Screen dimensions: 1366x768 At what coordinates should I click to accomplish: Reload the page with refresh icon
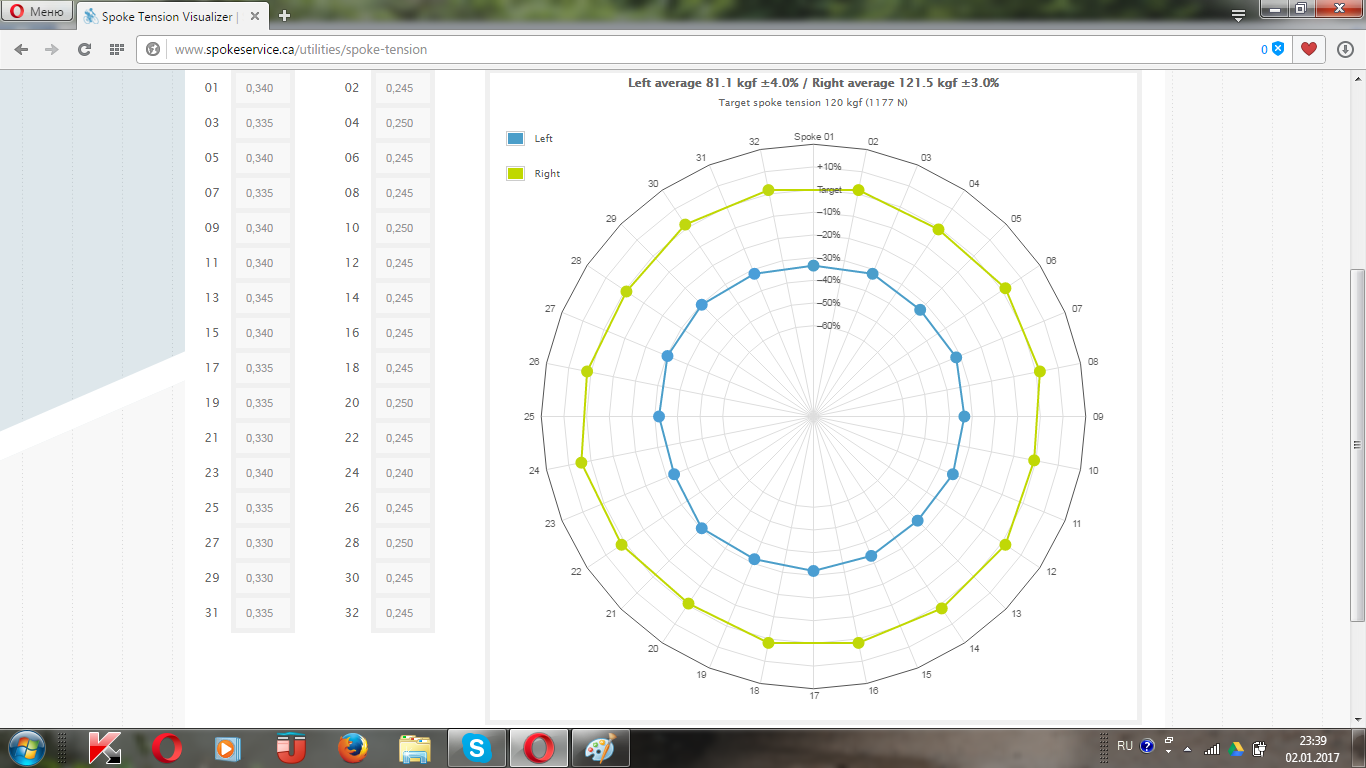(x=84, y=49)
